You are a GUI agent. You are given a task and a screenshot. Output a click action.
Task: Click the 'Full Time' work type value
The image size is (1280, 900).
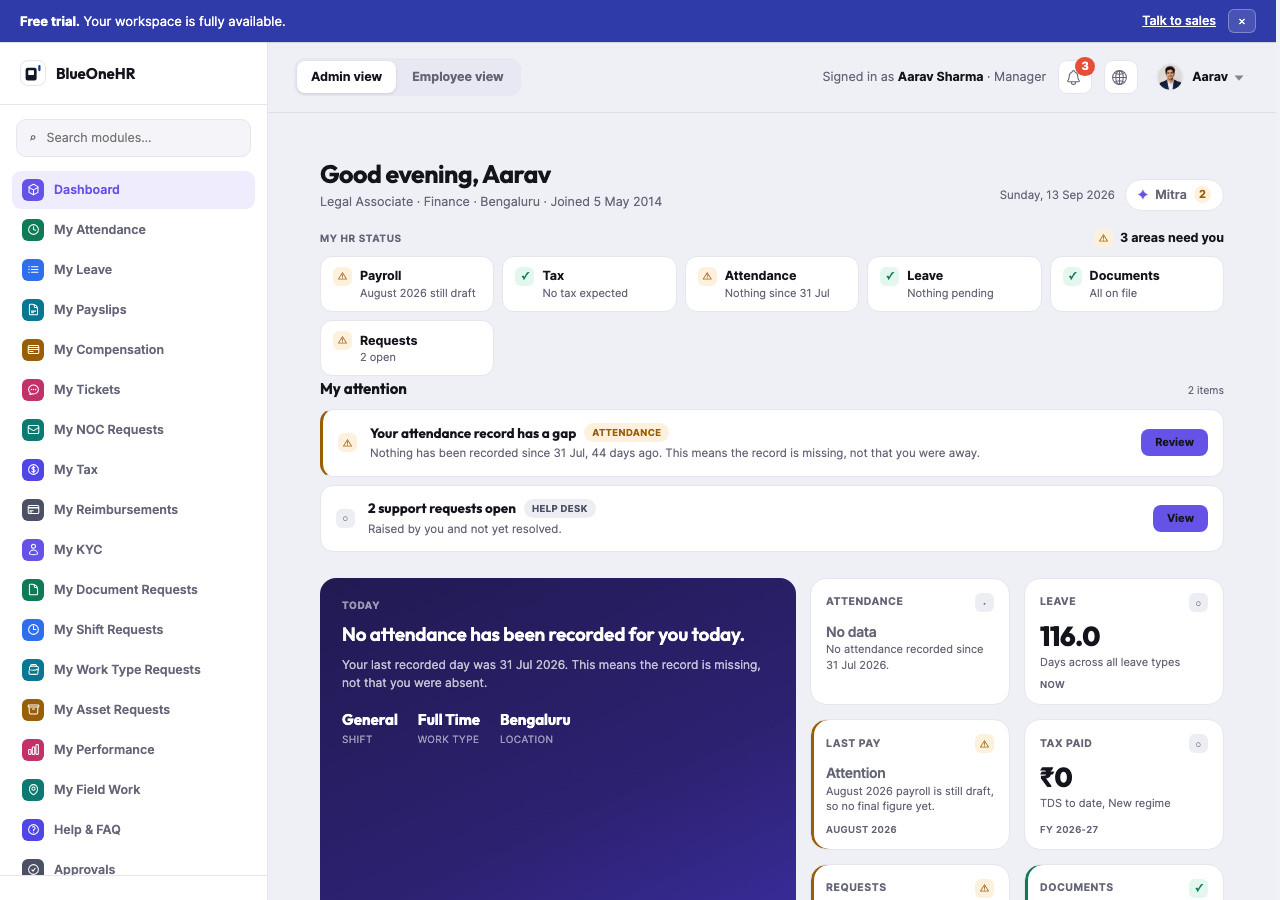[449, 720]
